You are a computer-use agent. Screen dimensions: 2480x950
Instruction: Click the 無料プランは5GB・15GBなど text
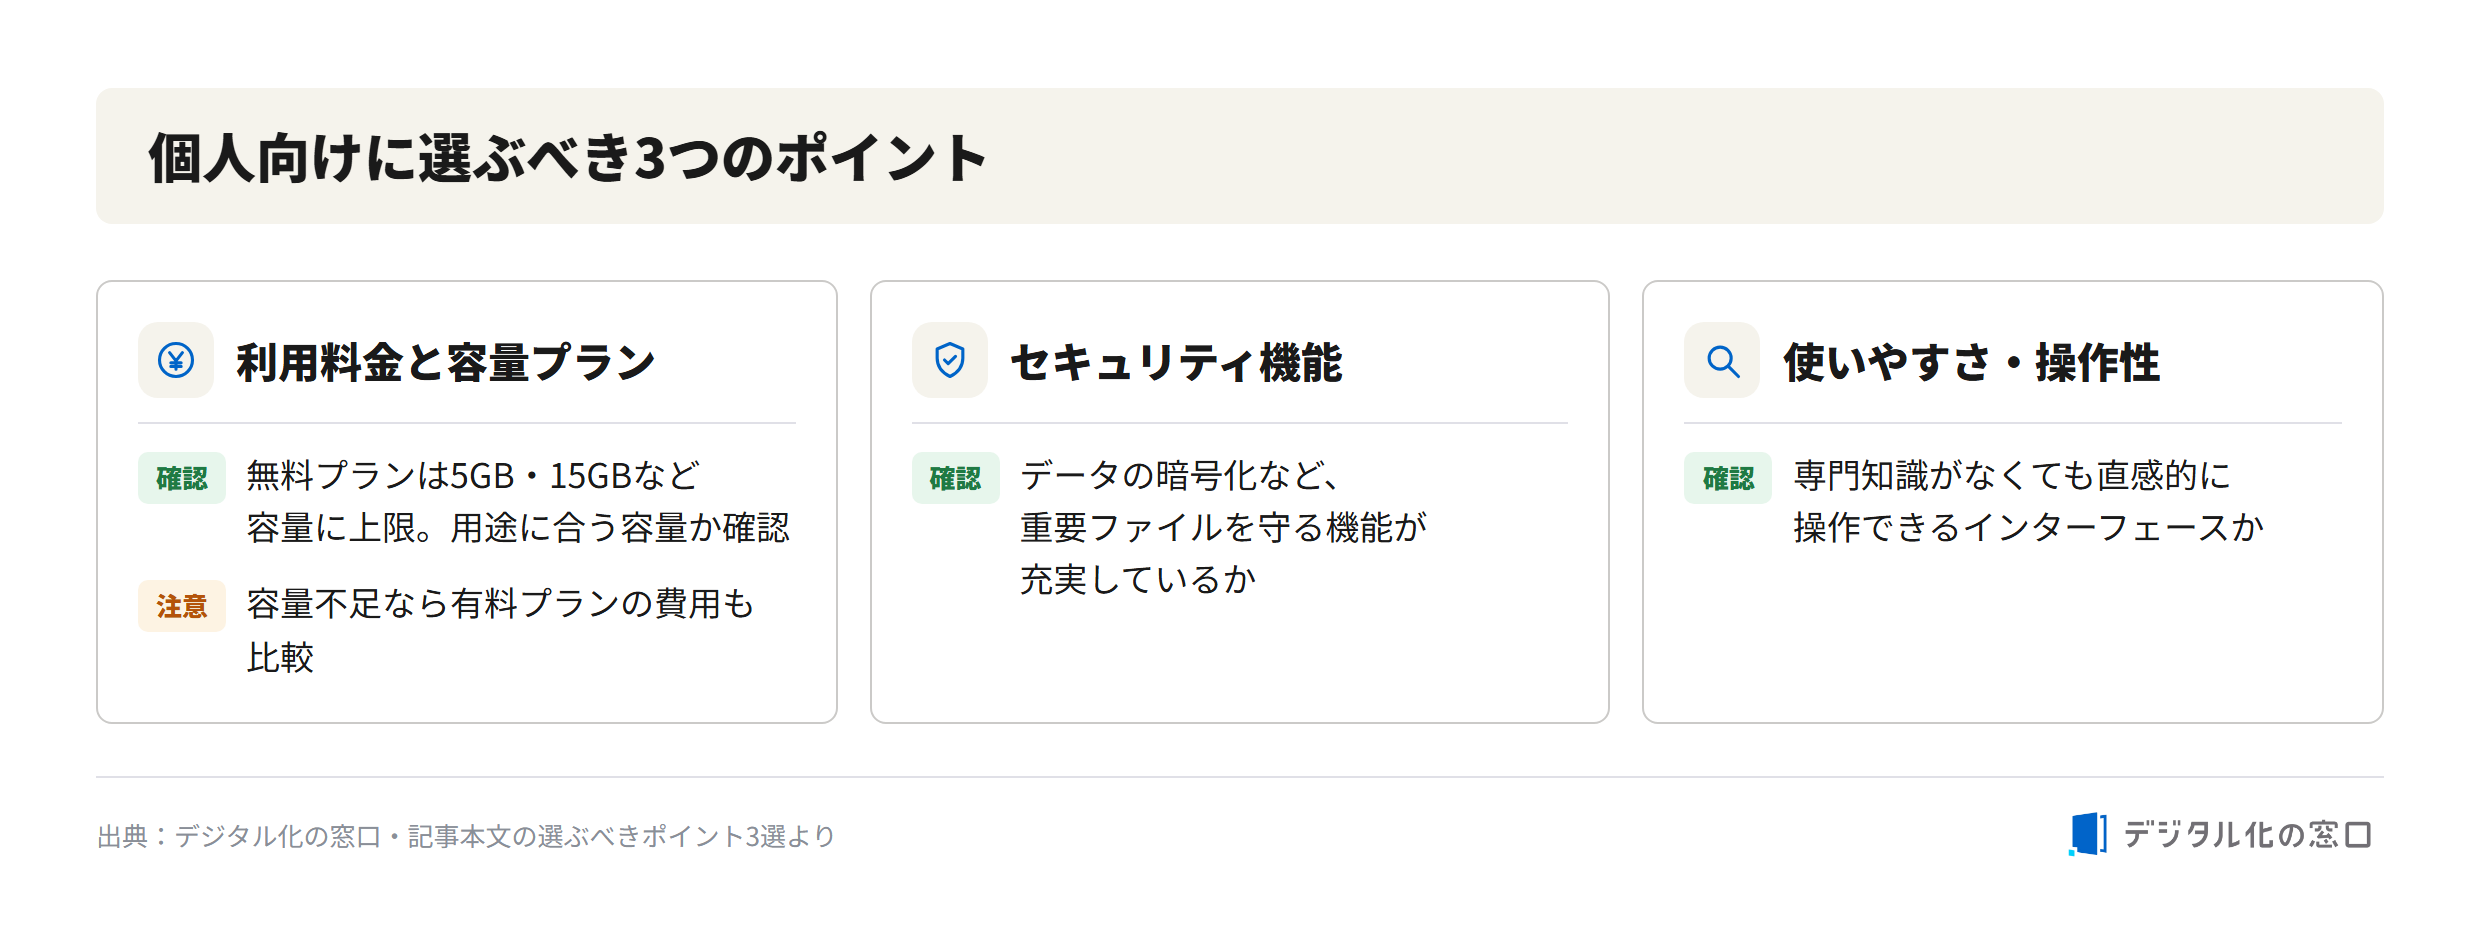(473, 475)
